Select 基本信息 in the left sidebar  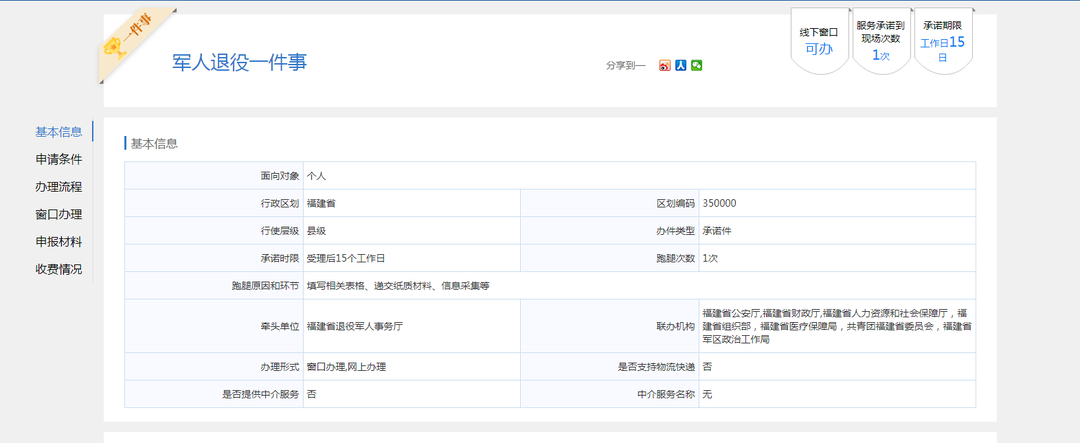(x=58, y=132)
